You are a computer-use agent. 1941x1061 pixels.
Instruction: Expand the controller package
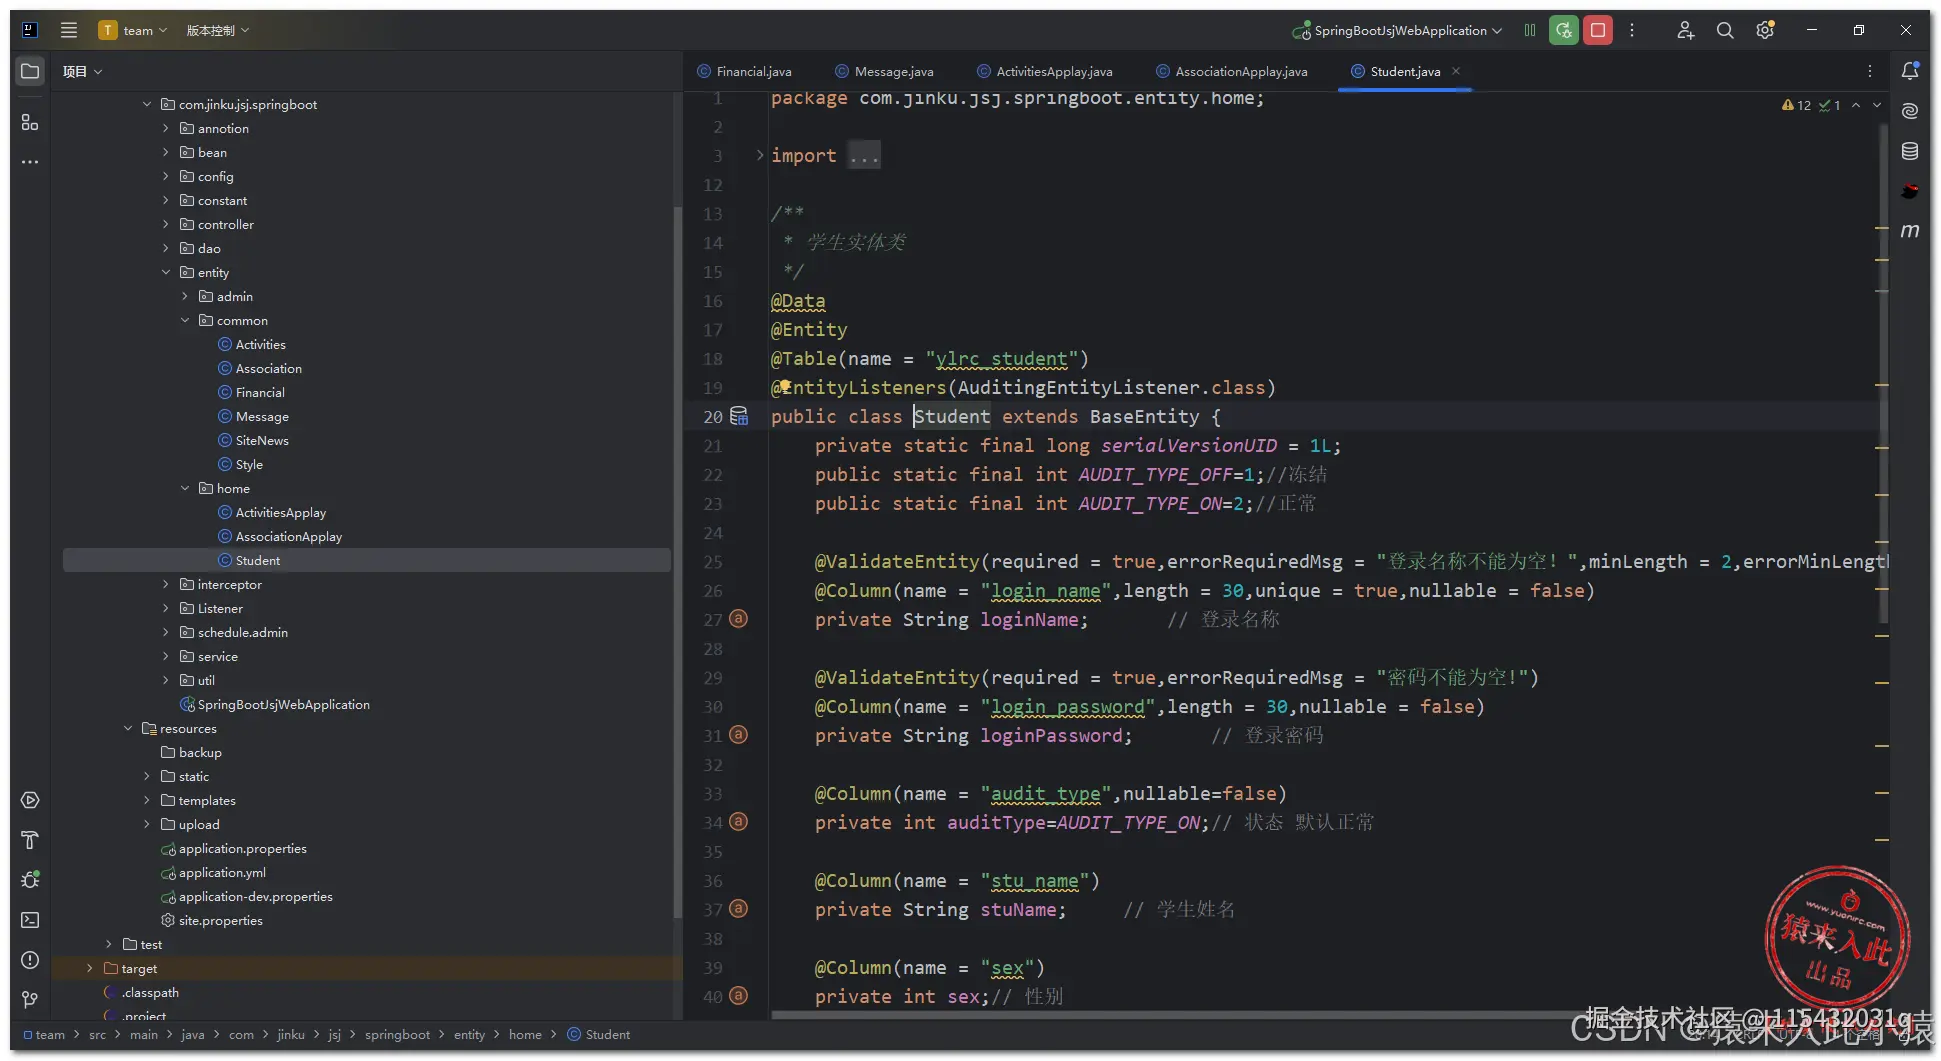click(166, 224)
